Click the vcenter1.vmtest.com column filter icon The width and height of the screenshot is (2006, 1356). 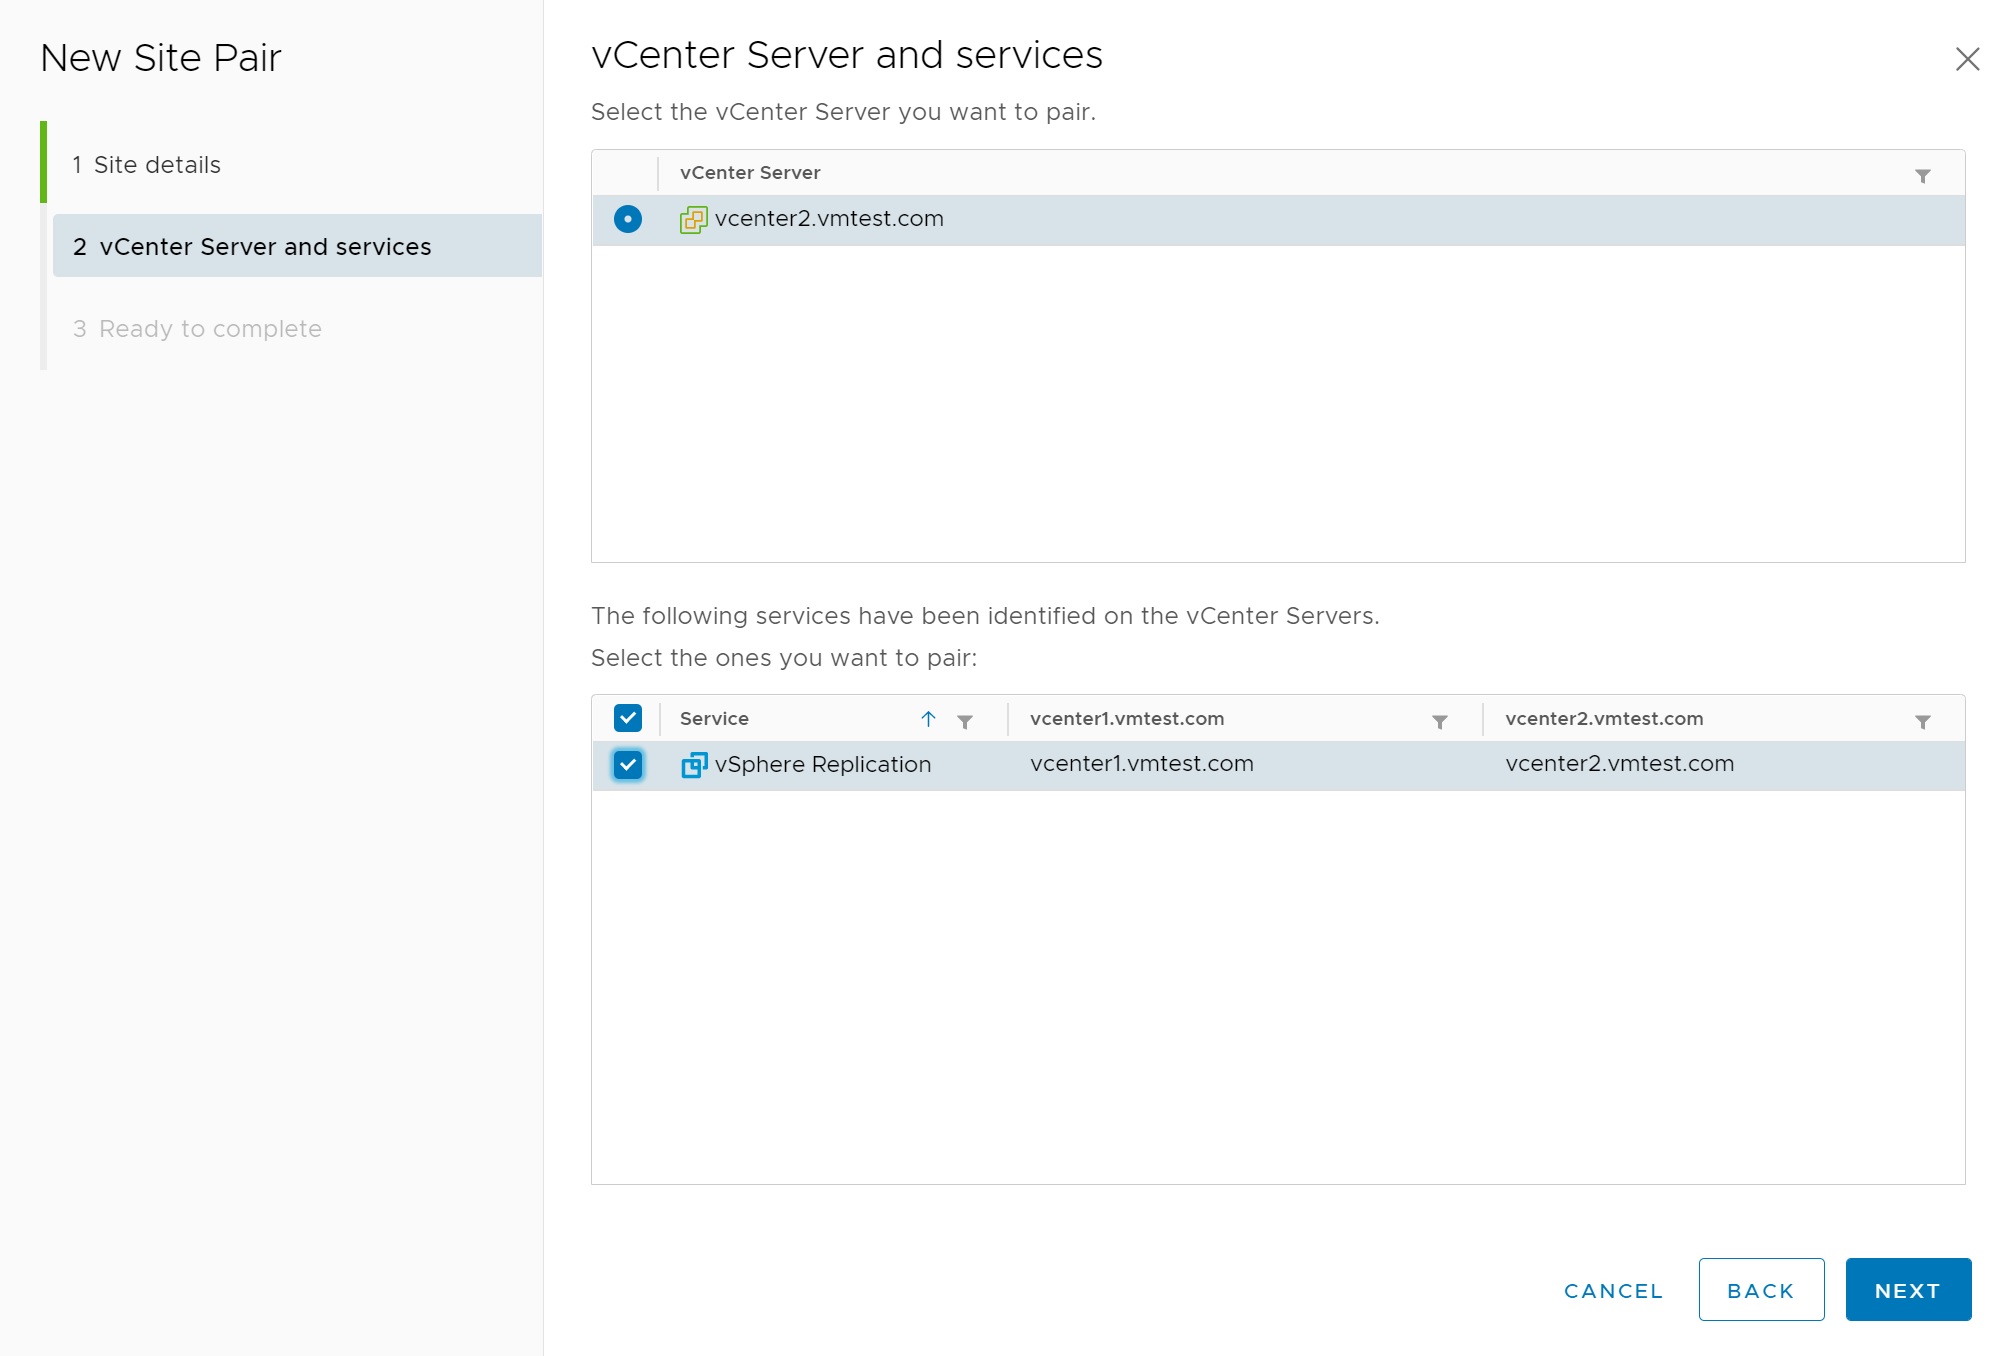click(x=1439, y=721)
